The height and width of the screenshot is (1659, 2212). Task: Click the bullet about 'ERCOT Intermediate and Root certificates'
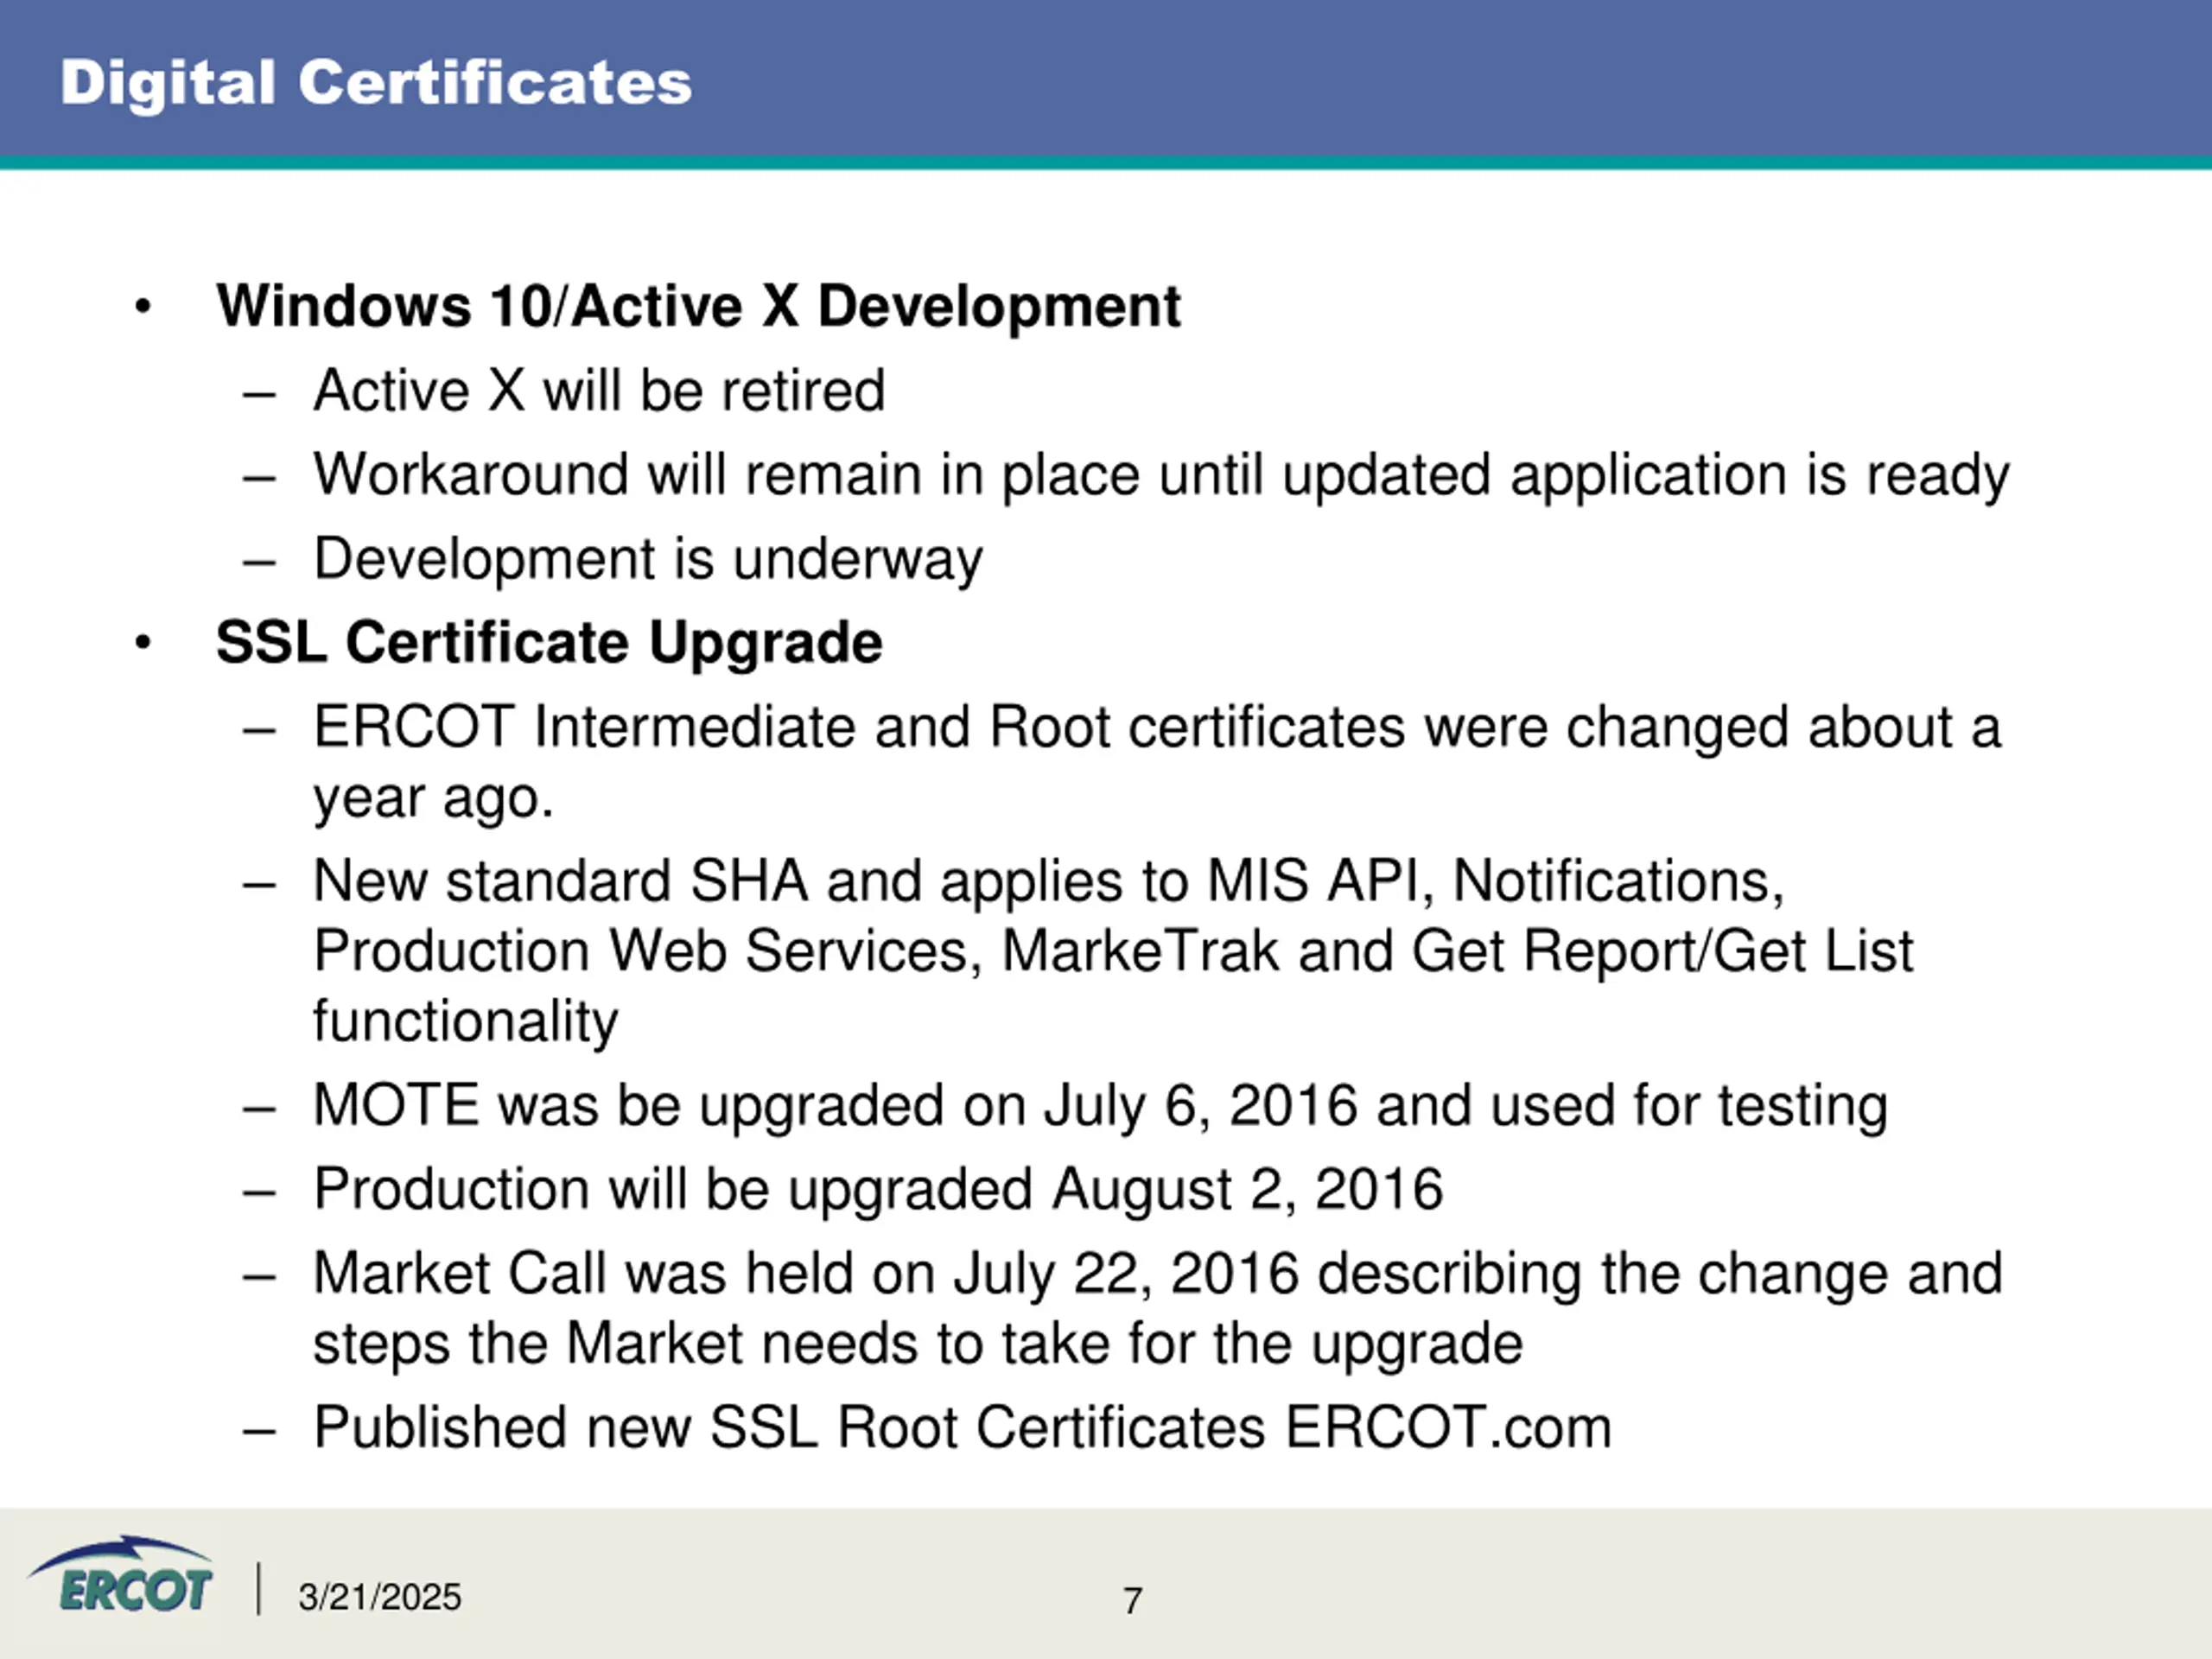click(1157, 762)
